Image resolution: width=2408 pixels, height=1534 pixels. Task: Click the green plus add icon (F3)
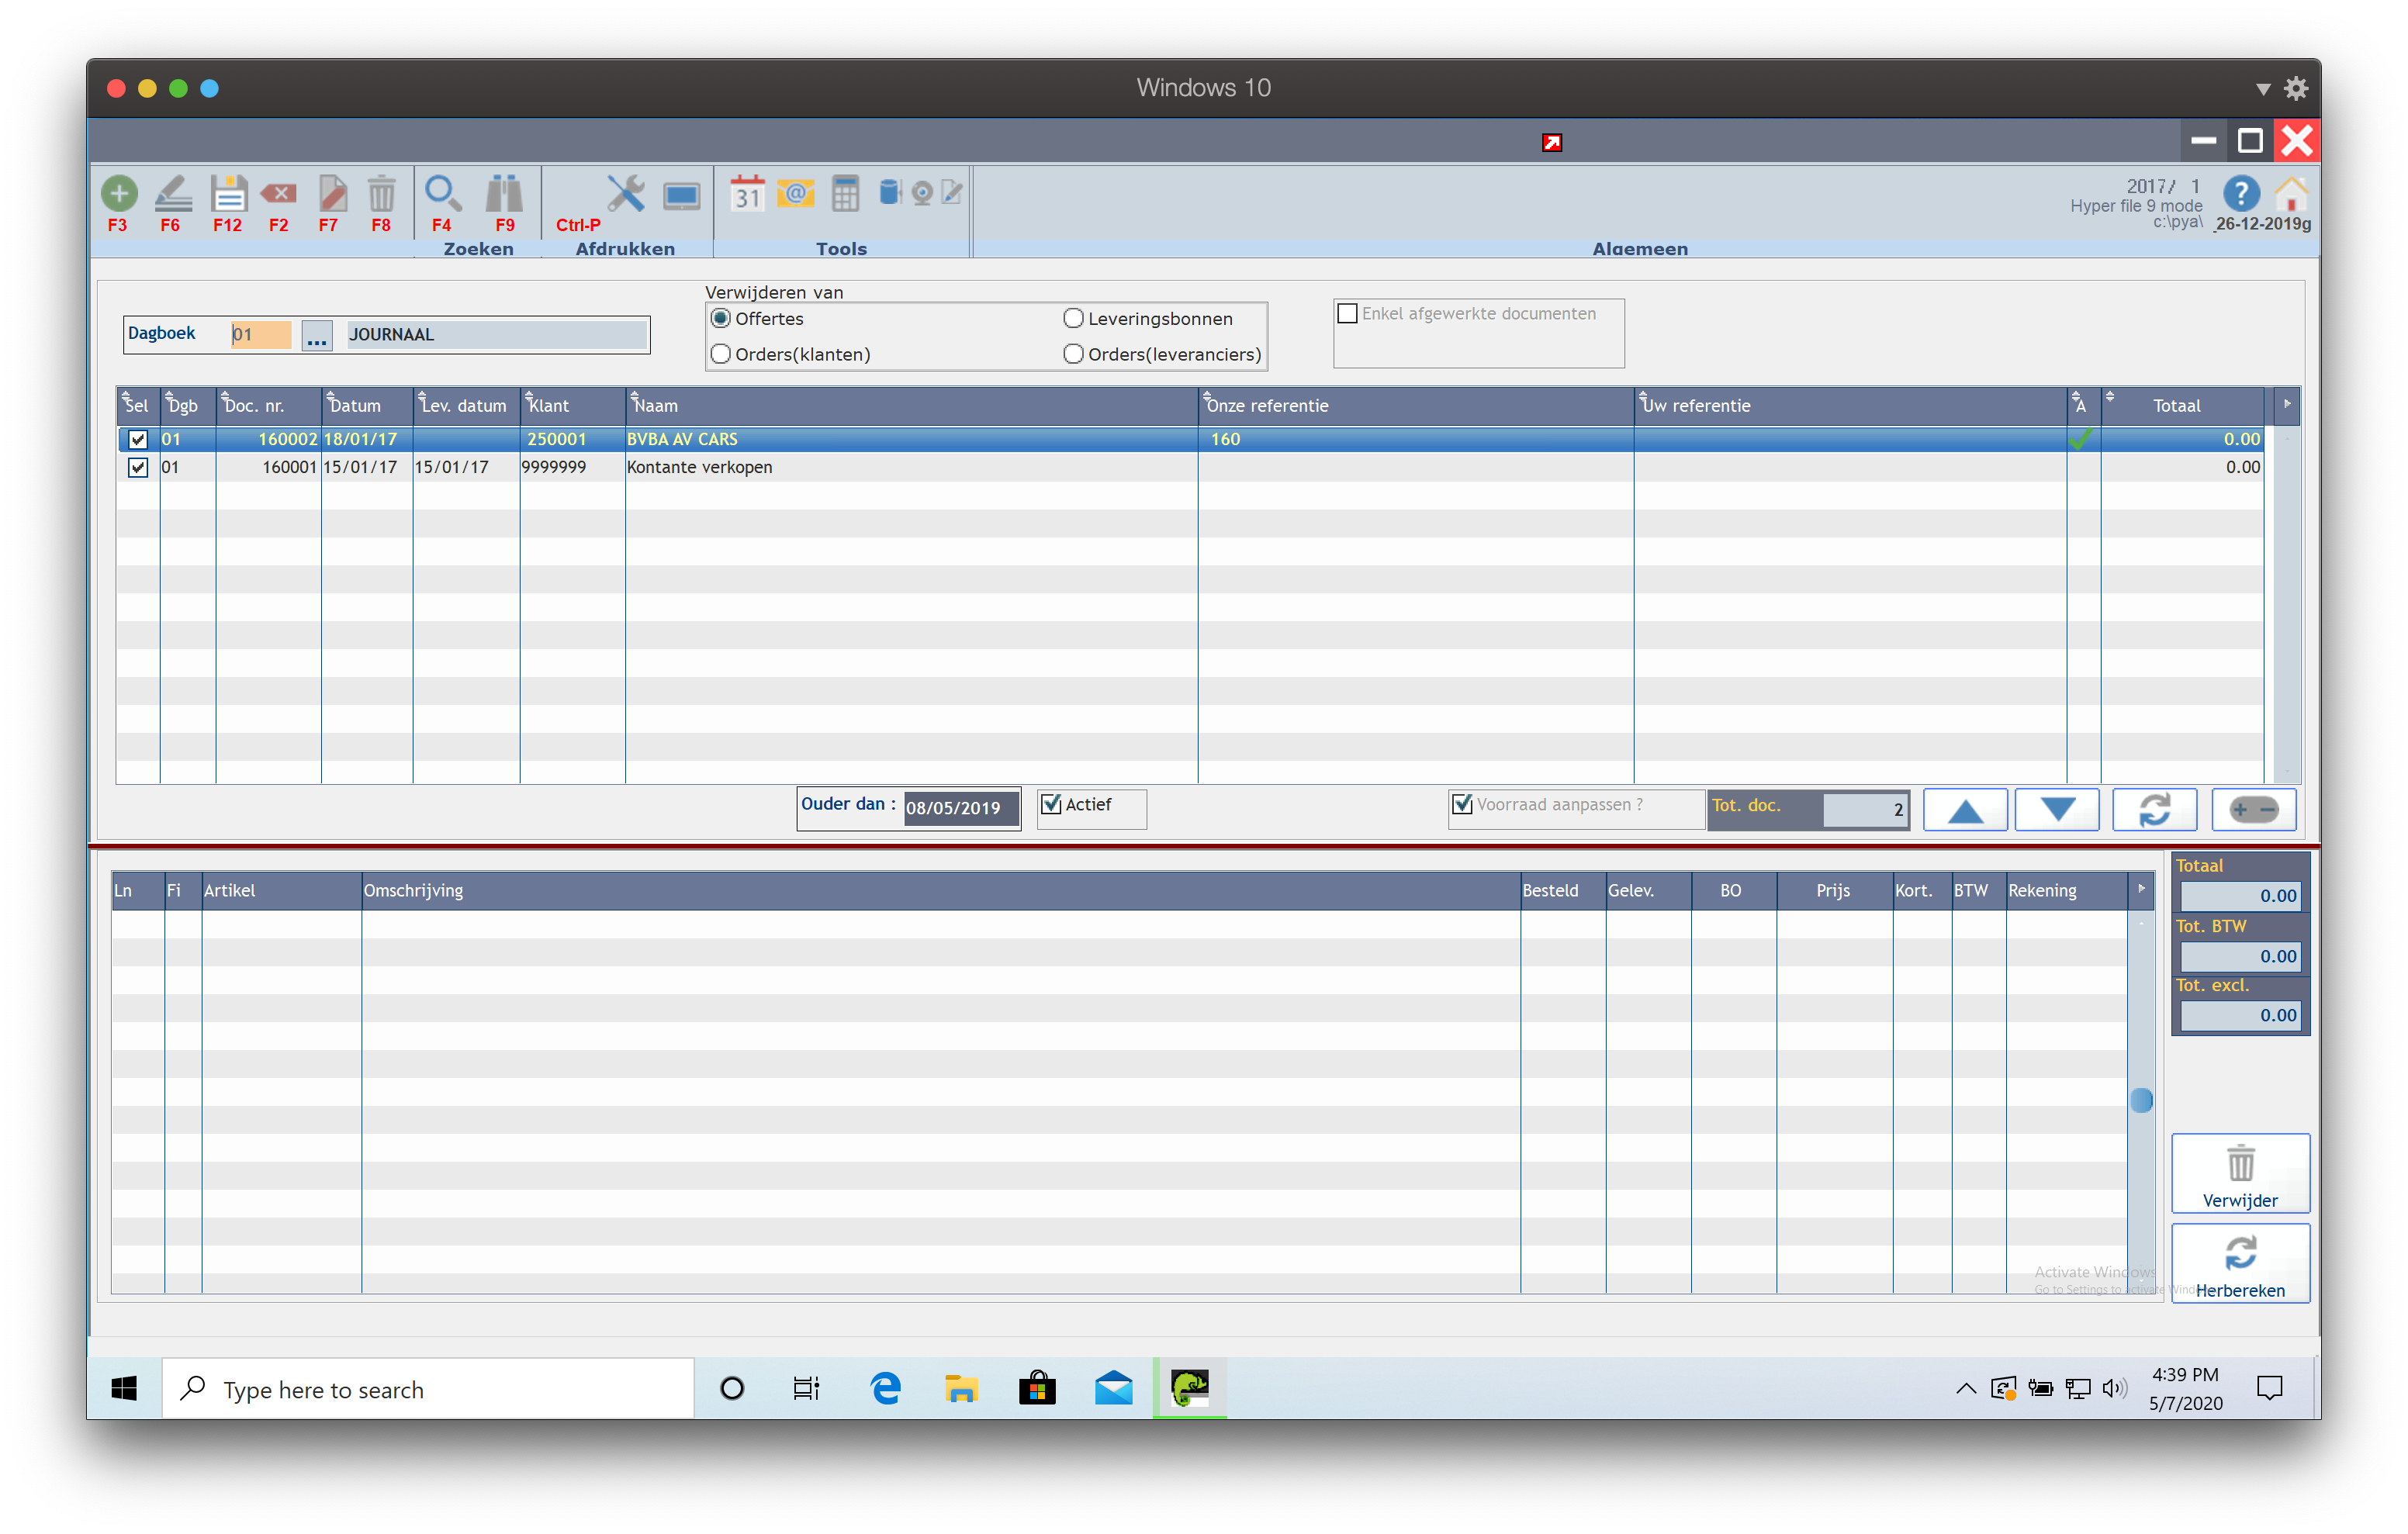tap(119, 194)
